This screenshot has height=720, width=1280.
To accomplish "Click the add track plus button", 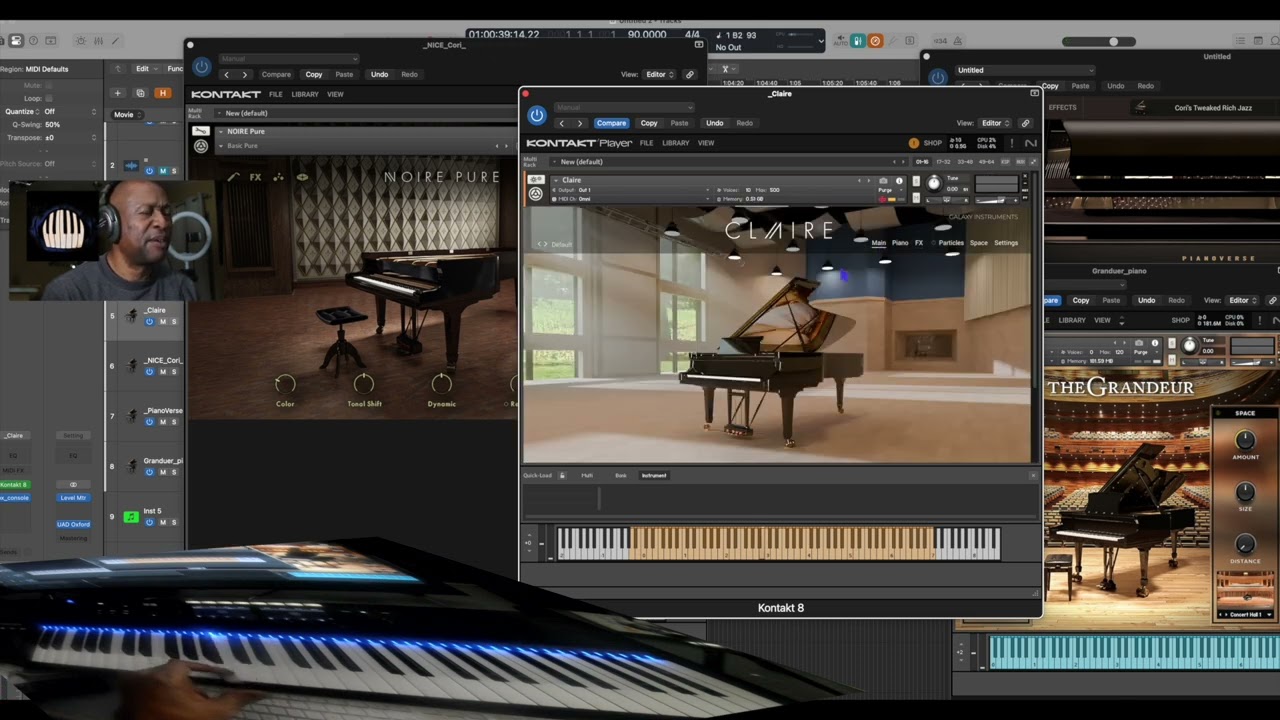I will pos(117,93).
